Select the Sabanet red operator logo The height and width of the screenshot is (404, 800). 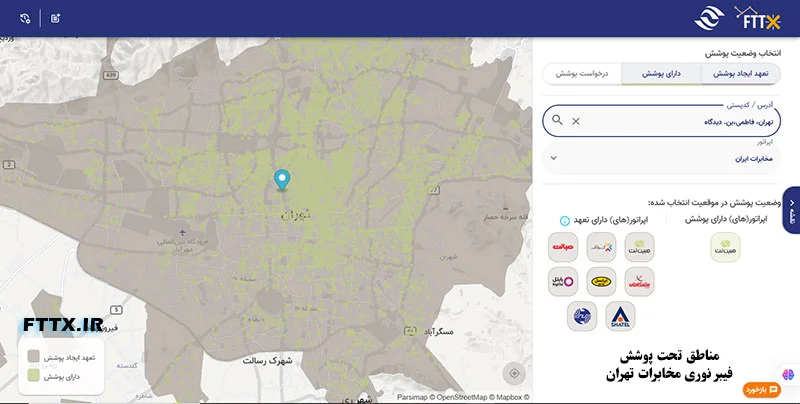click(563, 247)
